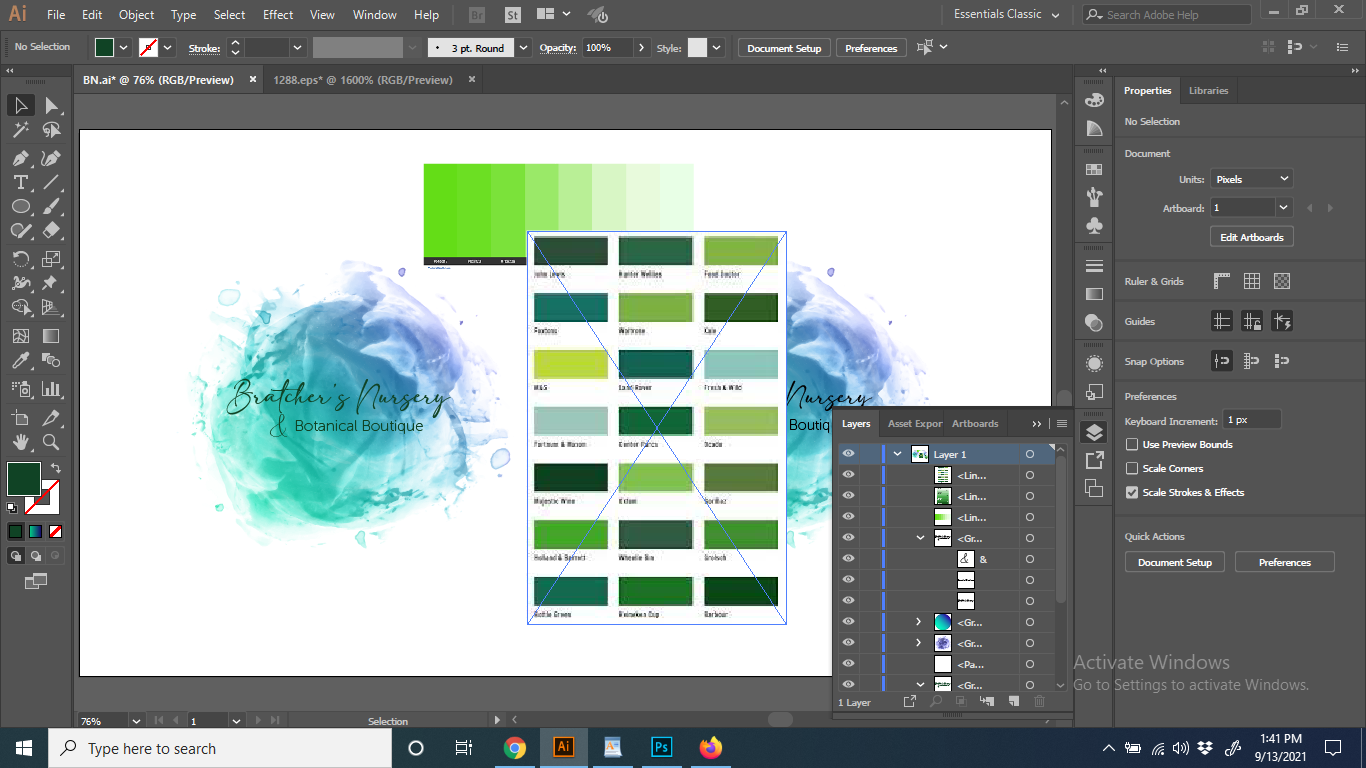Click the Edit Artboards button
This screenshot has width=1366, height=768.
(x=1251, y=237)
